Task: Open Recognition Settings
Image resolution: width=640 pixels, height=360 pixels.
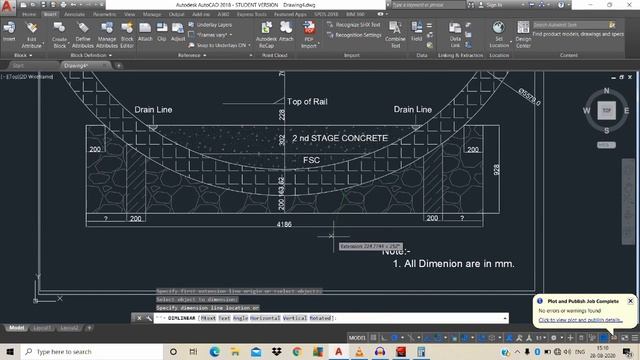Action: tap(354, 35)
